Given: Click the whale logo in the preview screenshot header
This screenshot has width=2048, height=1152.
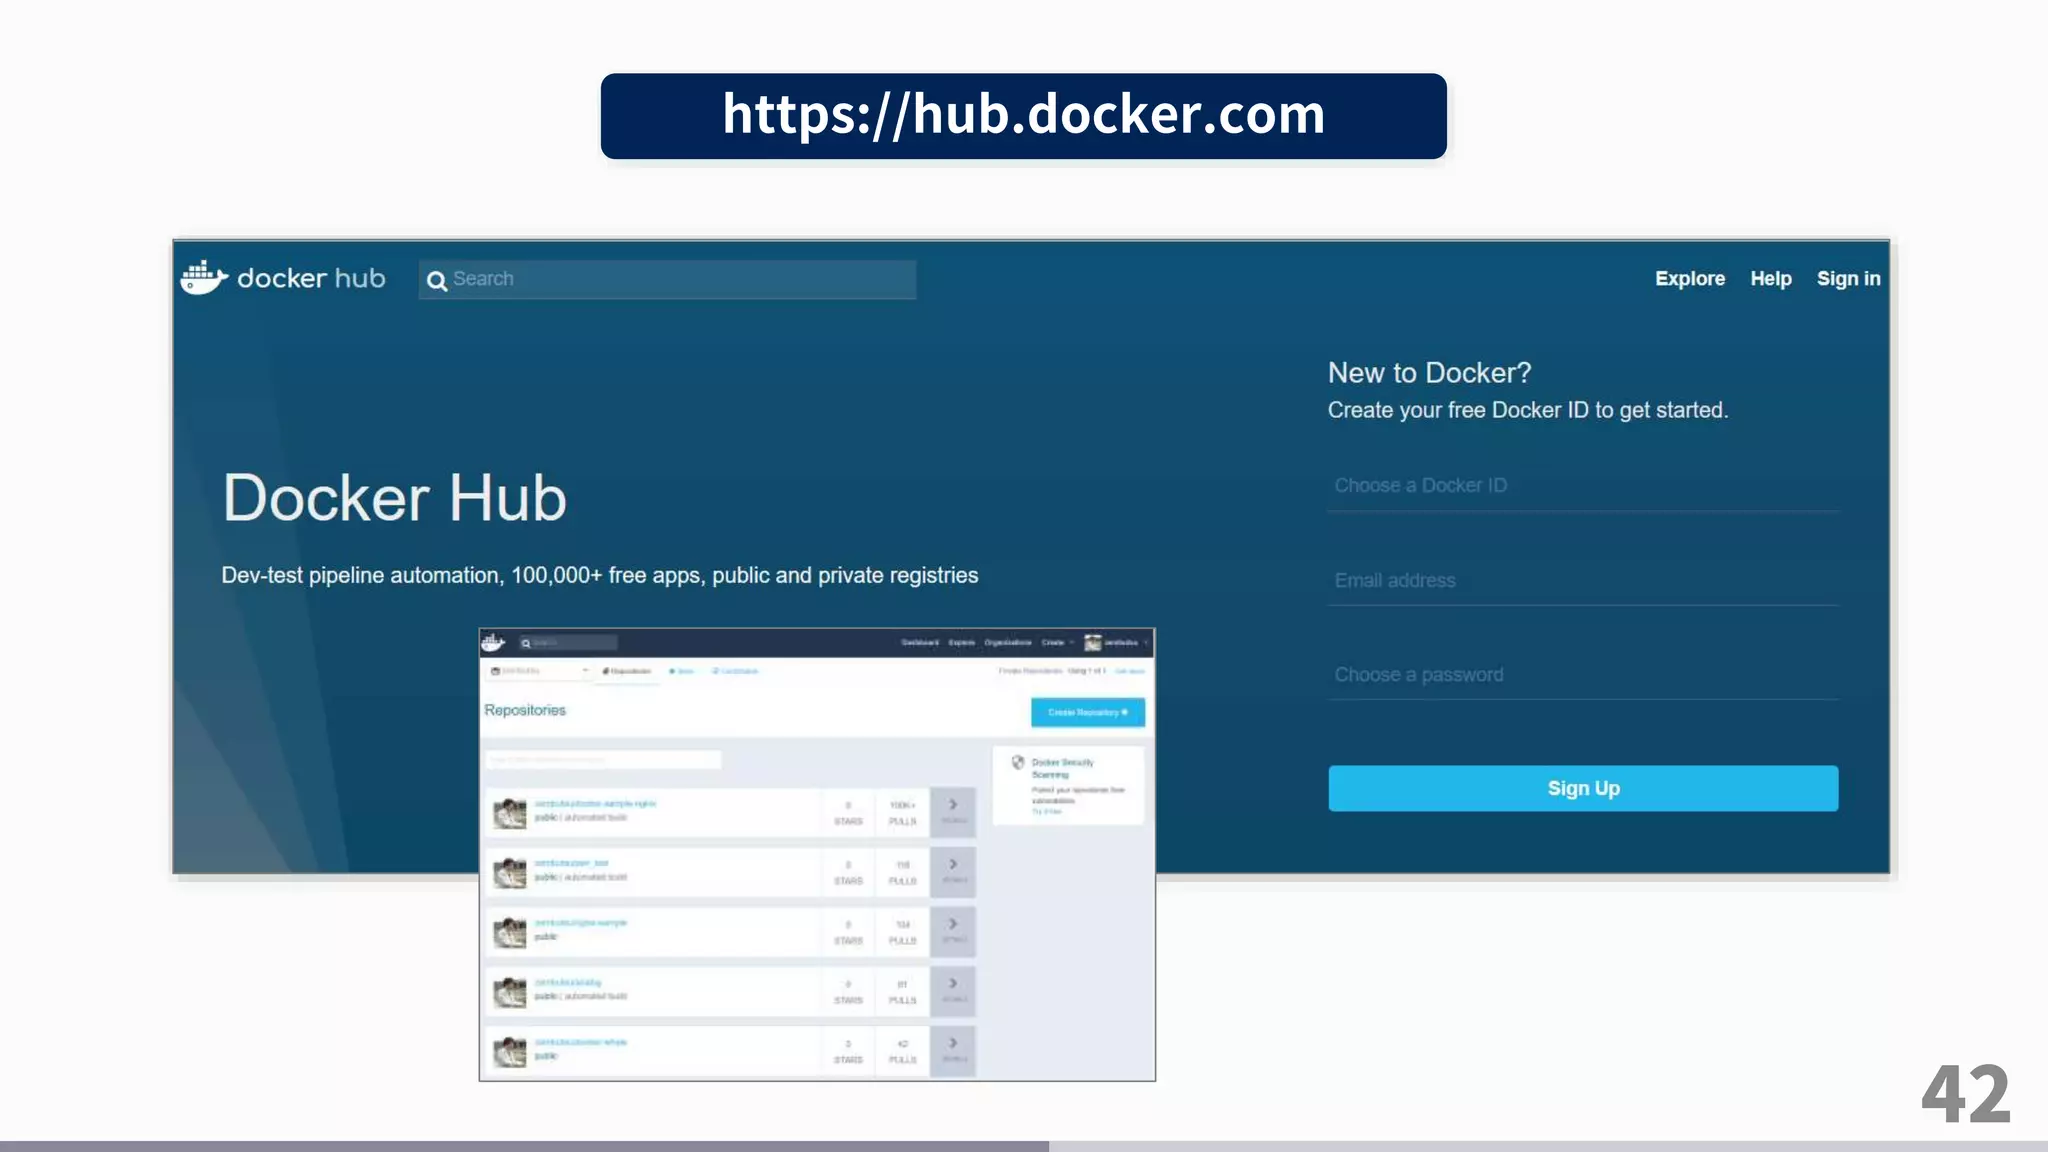Looking at the screenshot, I should click(494, 642).
